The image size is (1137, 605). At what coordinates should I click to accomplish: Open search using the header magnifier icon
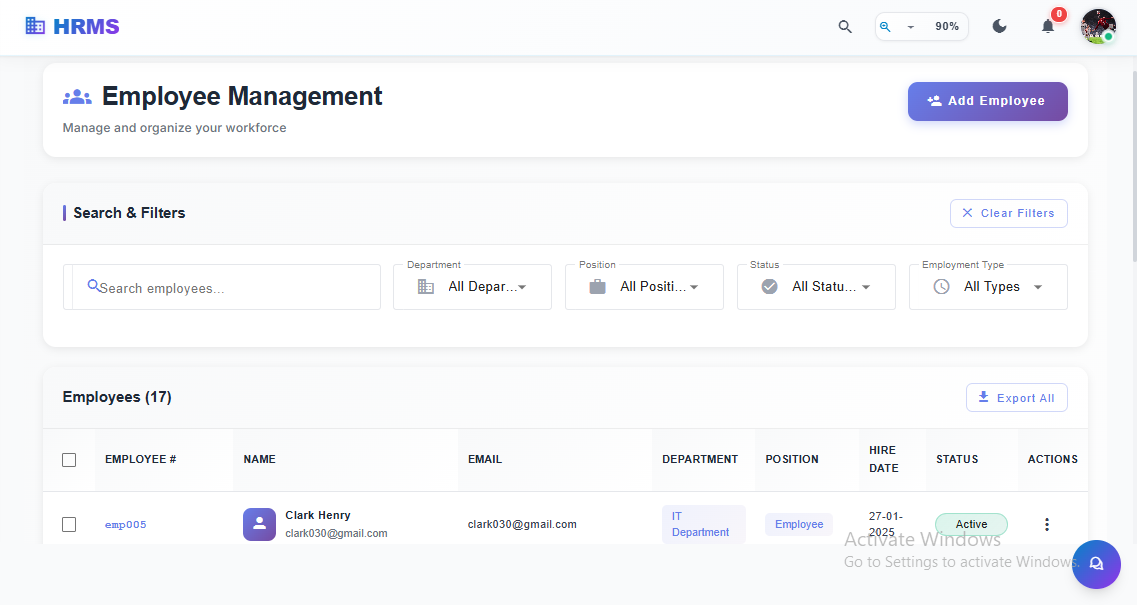(845, 27)
